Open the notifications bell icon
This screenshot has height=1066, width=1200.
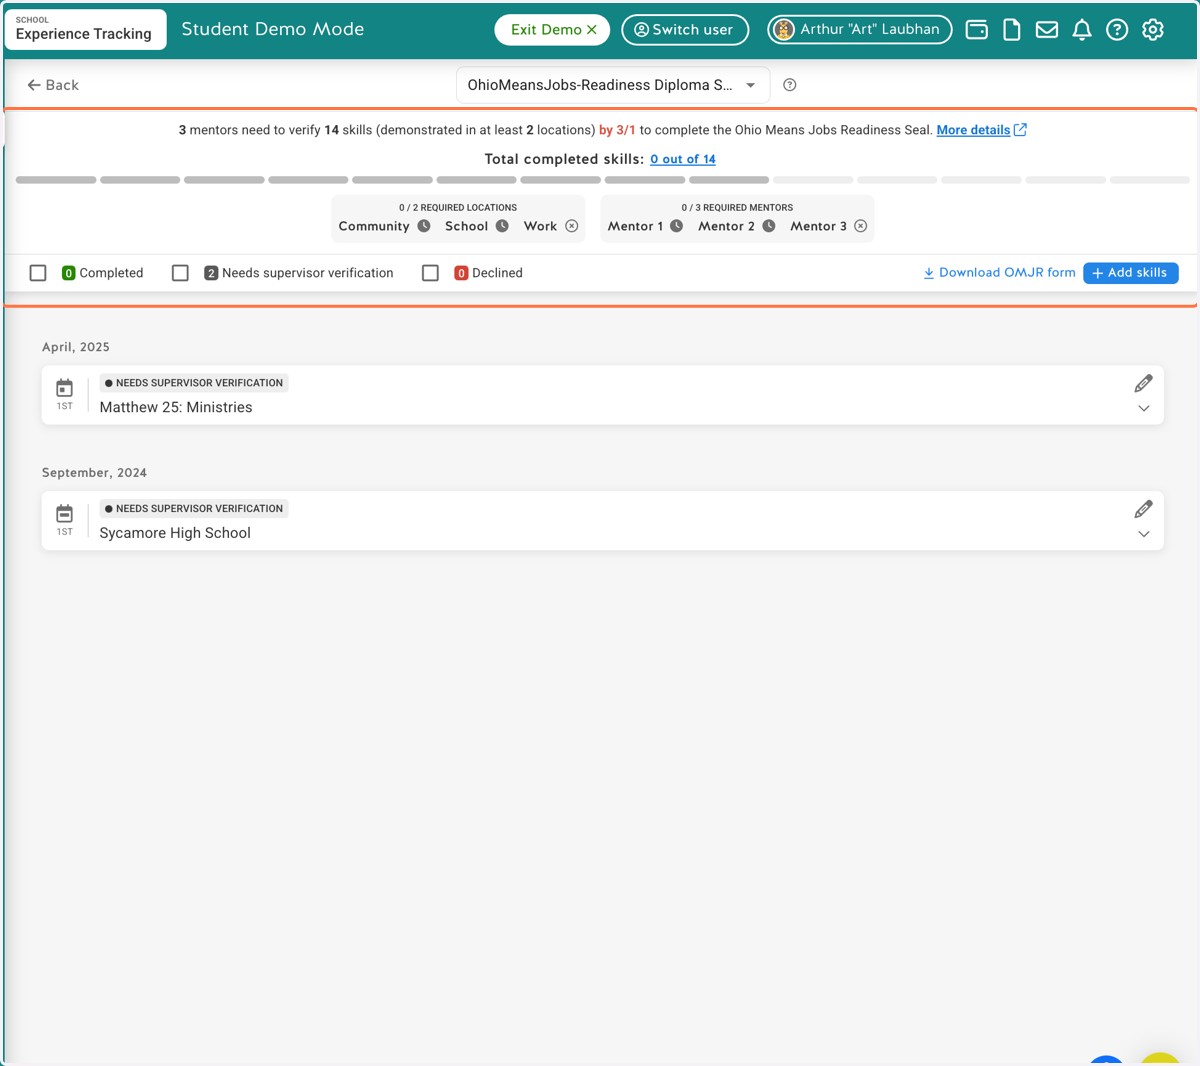[x=1082, y=30]
